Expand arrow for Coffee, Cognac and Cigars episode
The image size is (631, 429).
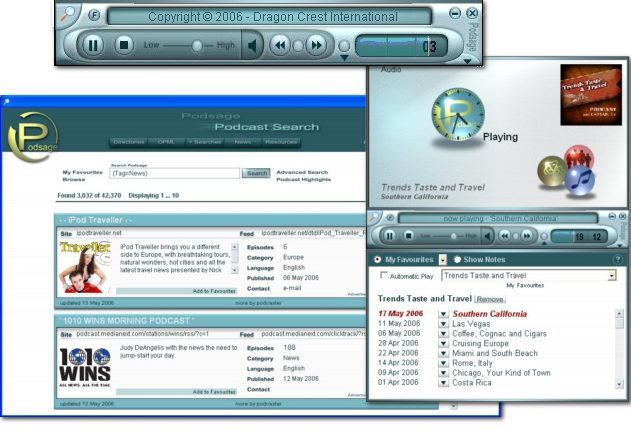click(x=443, y=334)
